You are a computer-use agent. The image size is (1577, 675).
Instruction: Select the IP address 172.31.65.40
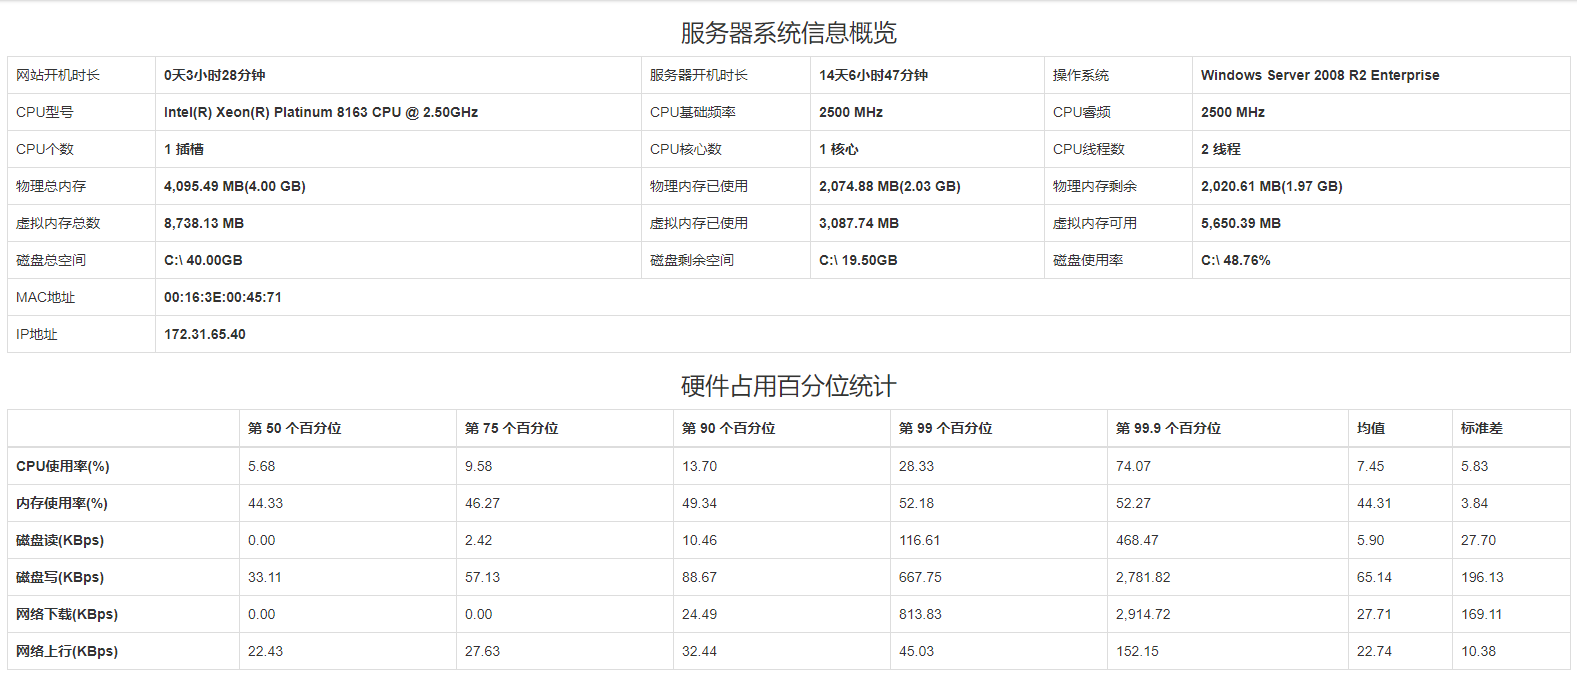pos(205,334)
